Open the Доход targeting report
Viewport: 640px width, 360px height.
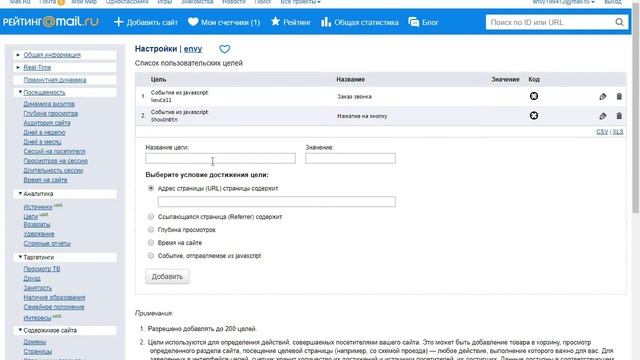(32, 278)
